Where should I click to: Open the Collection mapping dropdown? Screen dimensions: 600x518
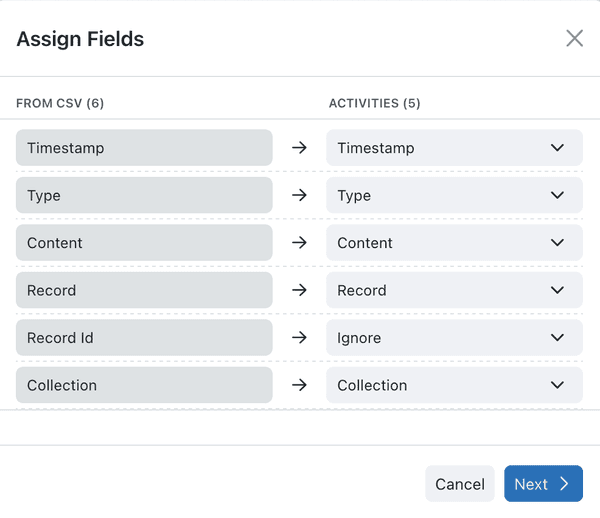[454, 385]
